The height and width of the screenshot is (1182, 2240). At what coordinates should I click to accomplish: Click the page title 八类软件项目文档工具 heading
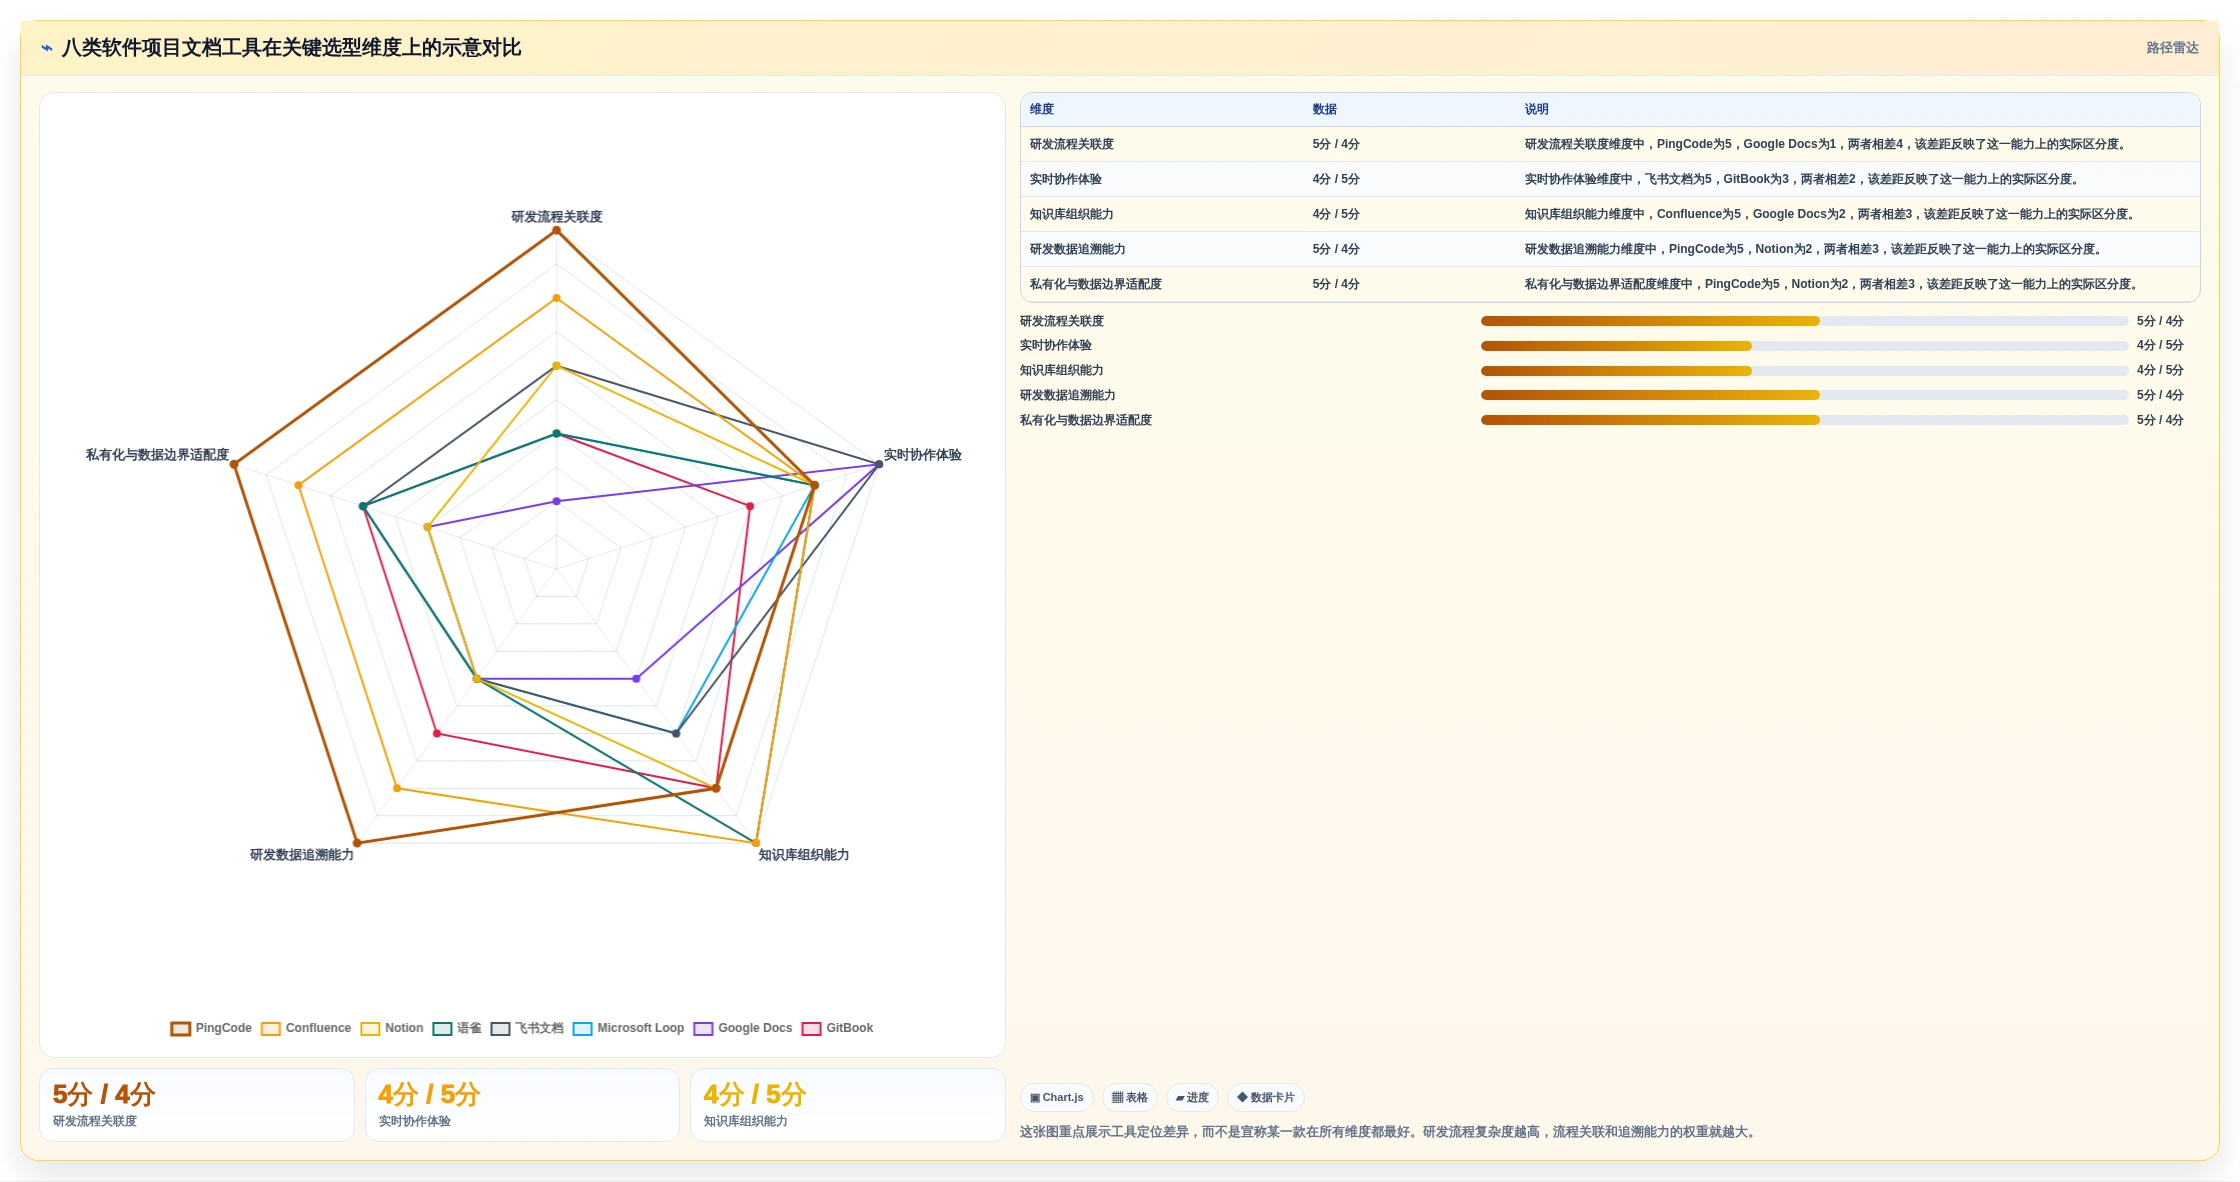[x=291, y=48]
